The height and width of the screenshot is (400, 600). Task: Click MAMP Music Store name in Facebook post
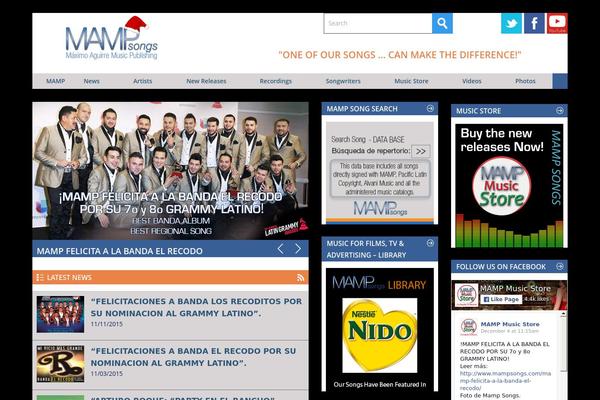[510, 324]
